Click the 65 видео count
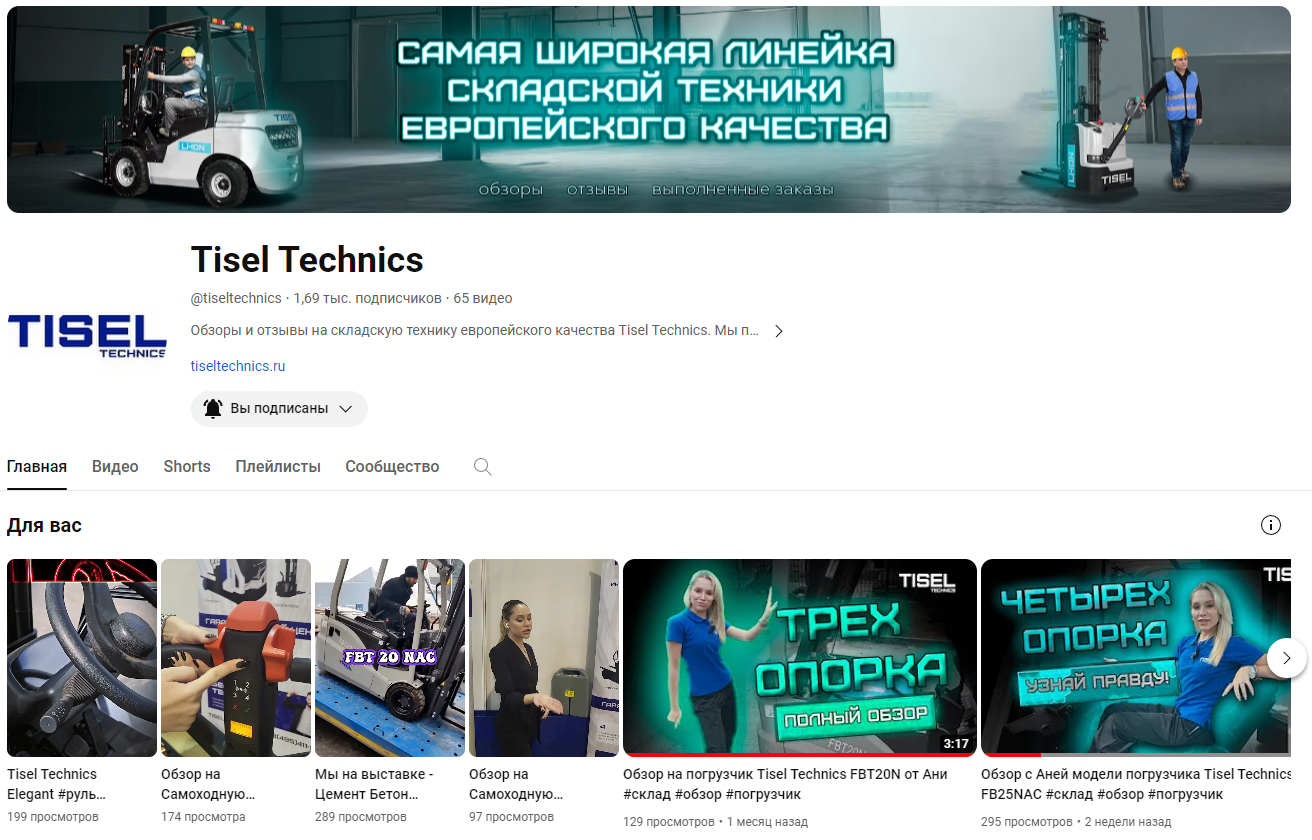The image size is (1312, 840). pos(483,298)
